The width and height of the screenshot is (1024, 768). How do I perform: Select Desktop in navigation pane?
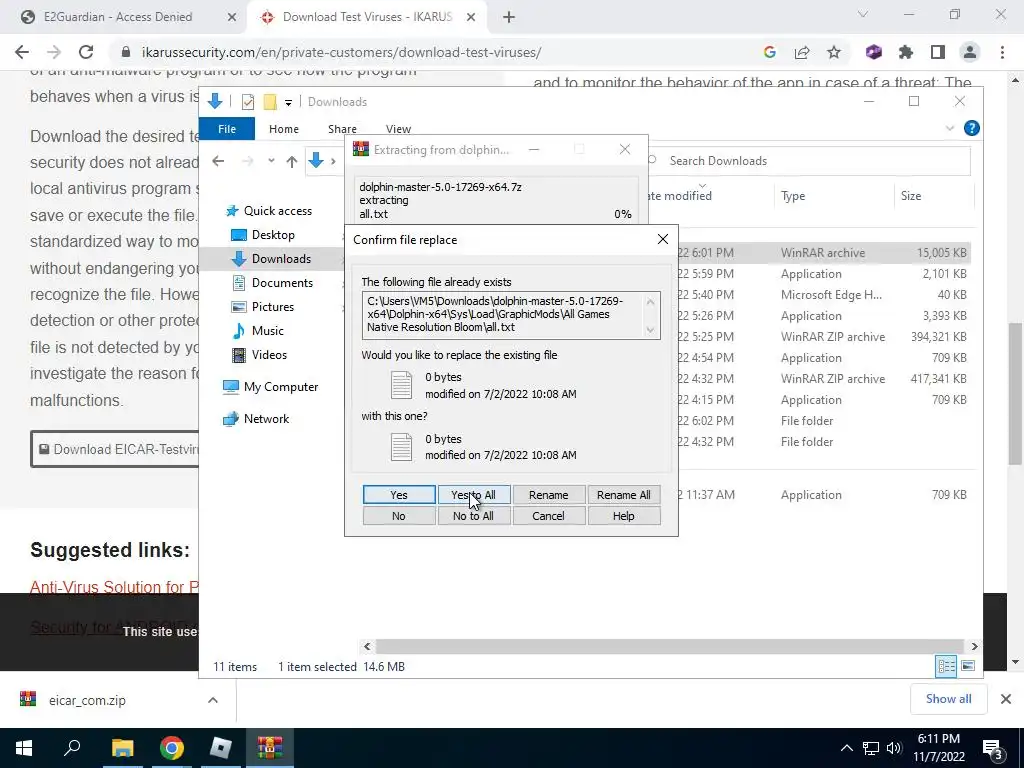pyautogui.click(x=264, y=234)
